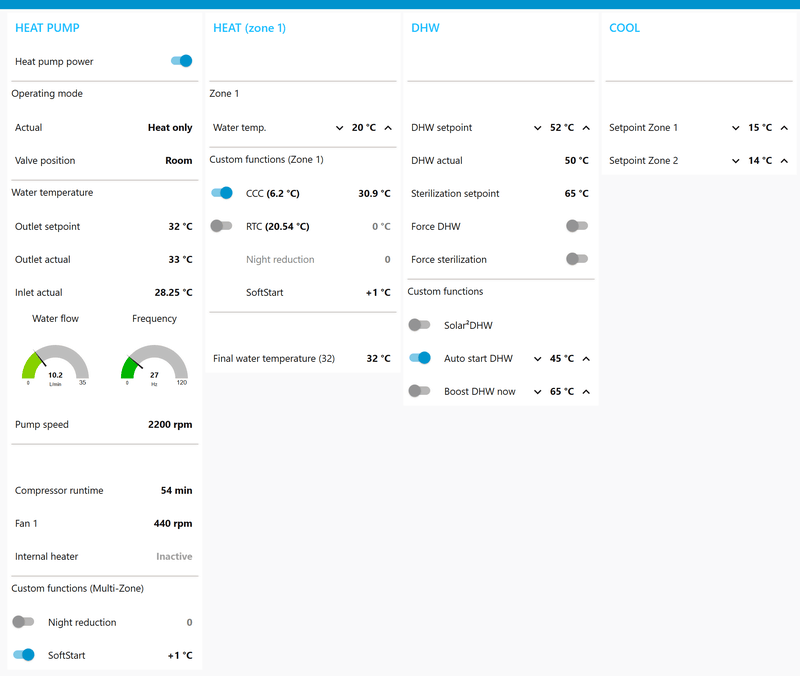The height and width of the screenshot is (676, 800).
Task: Click the Internal heater 'Inactive' status
Action: (174, 556)
